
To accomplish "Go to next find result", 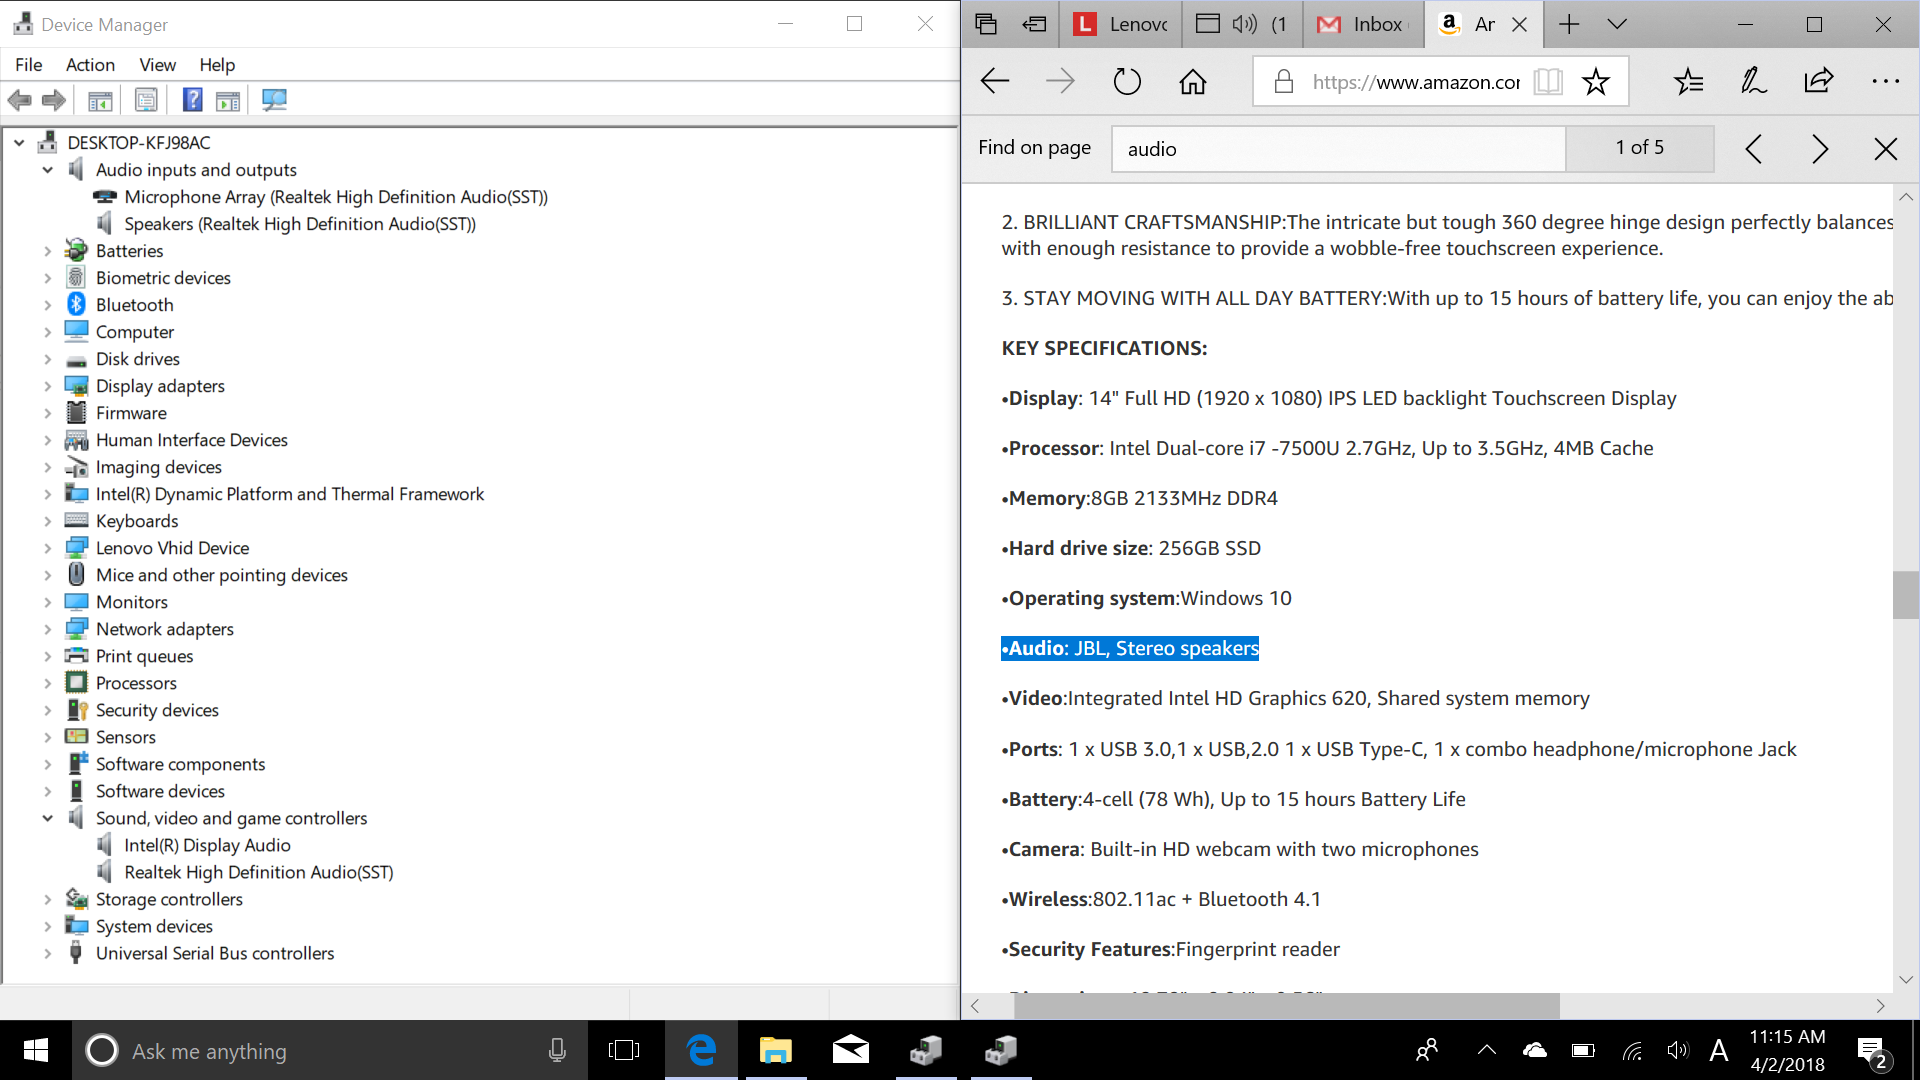I will (1820, 149).
